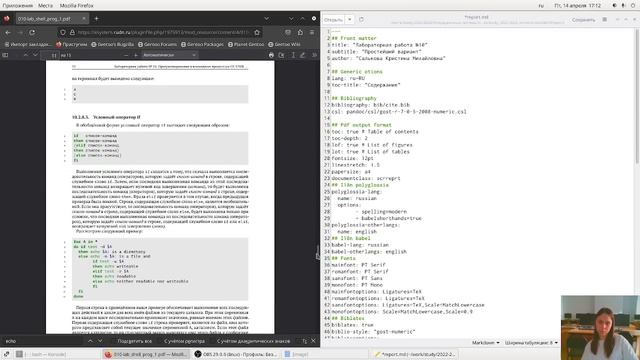Go back in Firefox history
The image size is (640, 360).
(x=8, y=32)
